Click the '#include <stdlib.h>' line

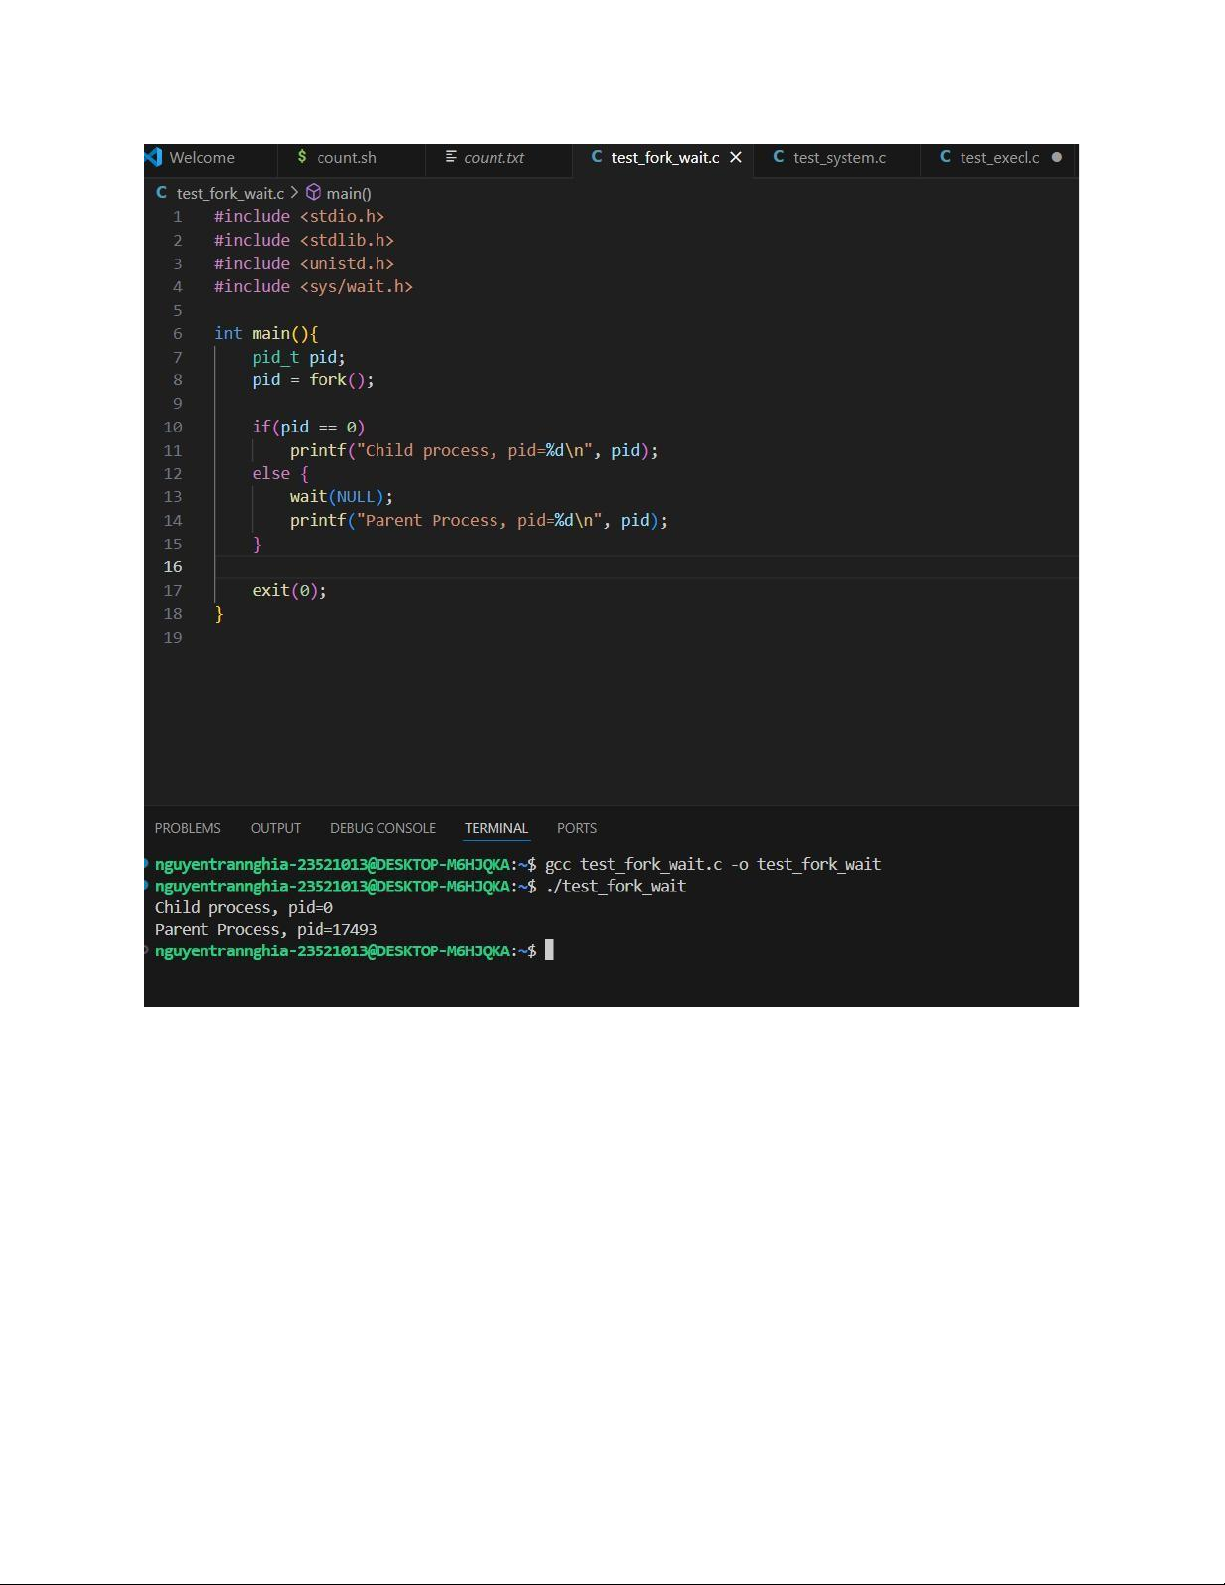pyautogui.click(x=304, y=240)
